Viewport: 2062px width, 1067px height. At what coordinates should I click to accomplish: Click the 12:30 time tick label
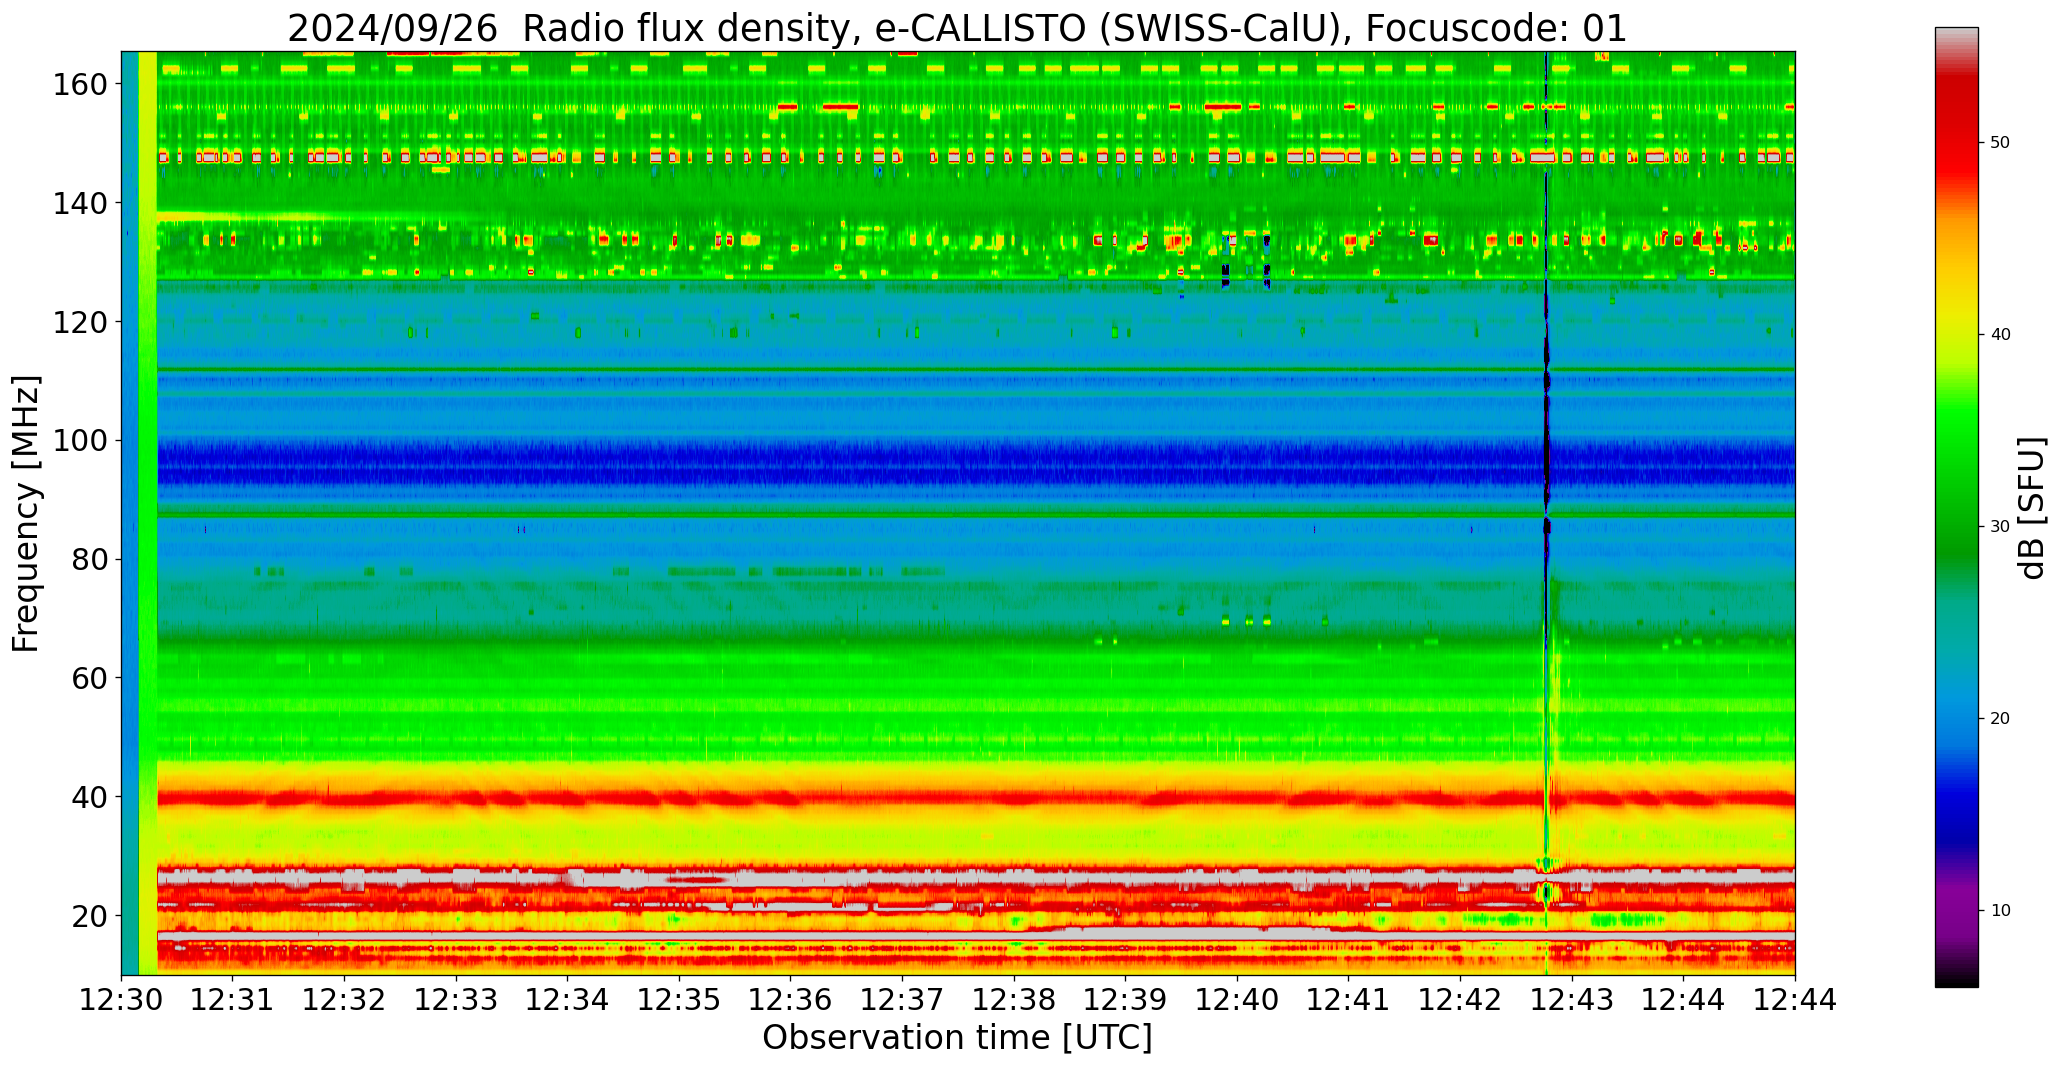(x=121, y=999)
